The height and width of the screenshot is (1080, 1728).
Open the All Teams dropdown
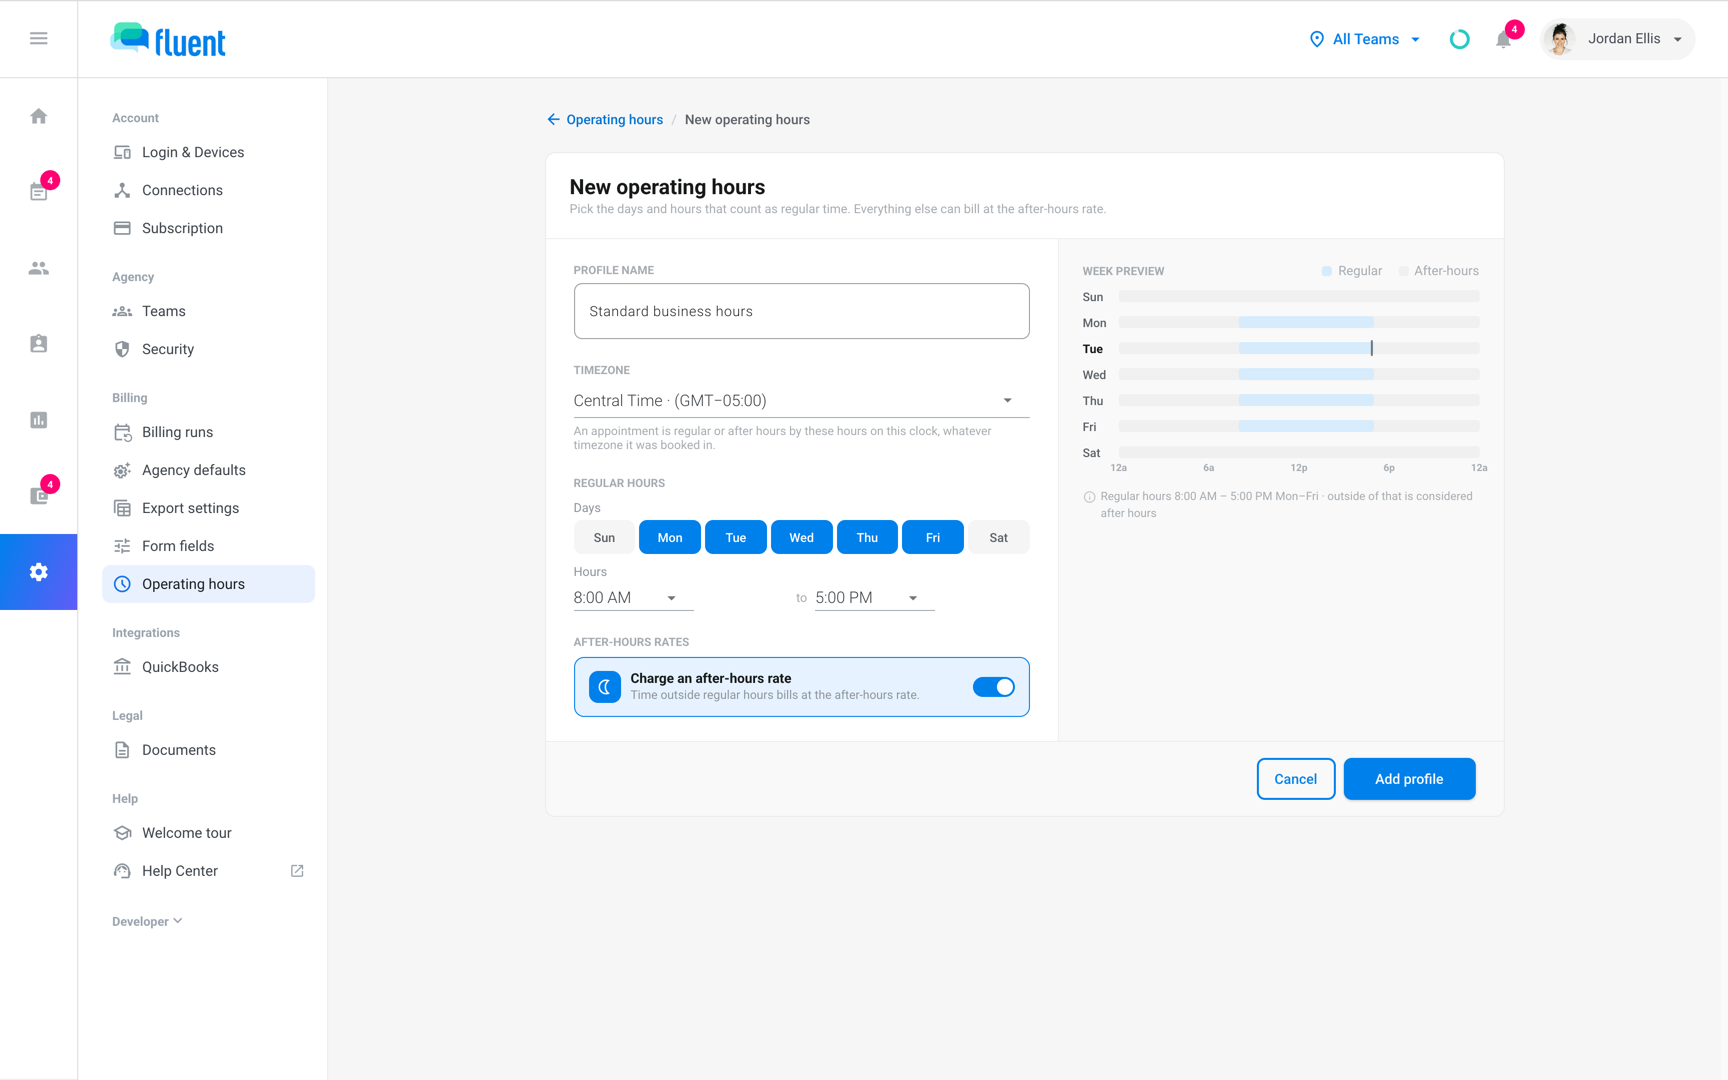pos(1365,39)
